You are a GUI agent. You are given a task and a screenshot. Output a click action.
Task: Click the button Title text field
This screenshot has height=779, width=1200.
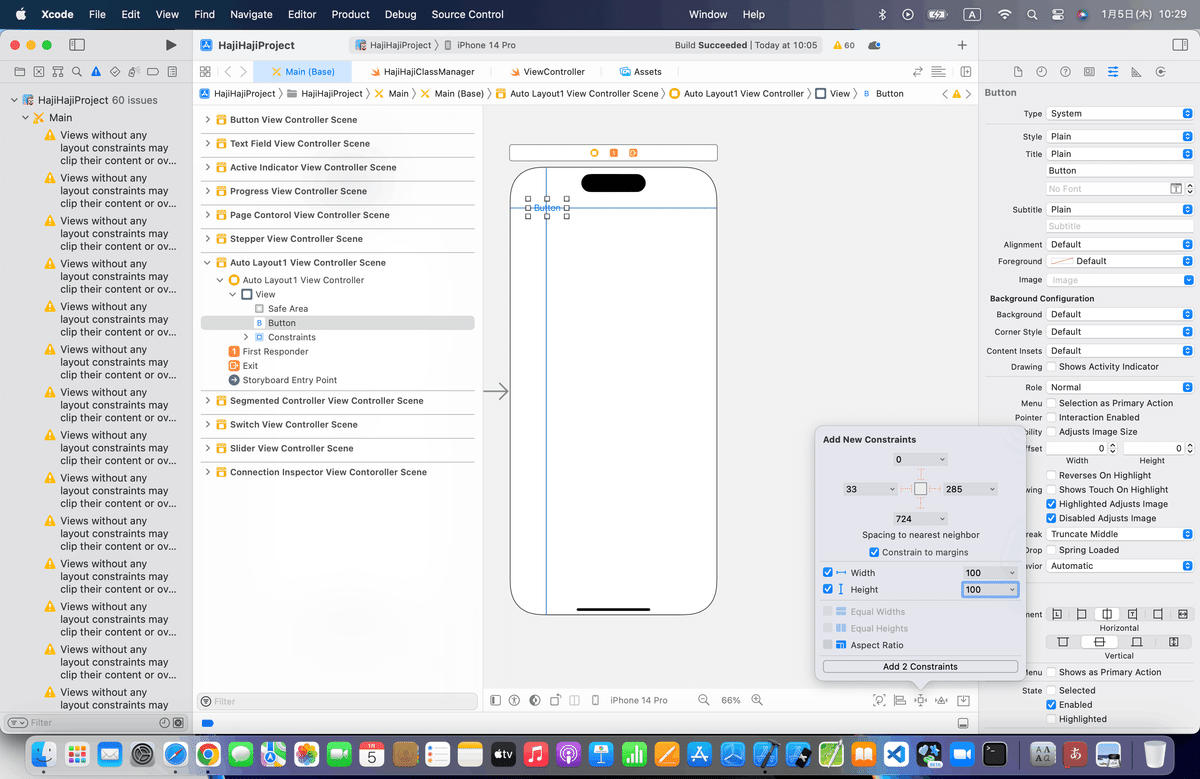(1120, 171)
